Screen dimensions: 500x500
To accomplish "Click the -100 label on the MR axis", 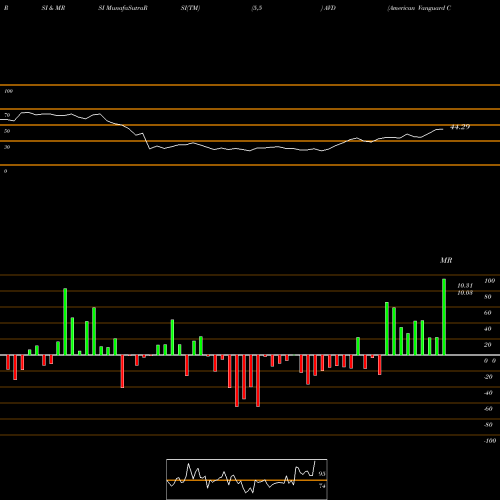I will (490, 441).
